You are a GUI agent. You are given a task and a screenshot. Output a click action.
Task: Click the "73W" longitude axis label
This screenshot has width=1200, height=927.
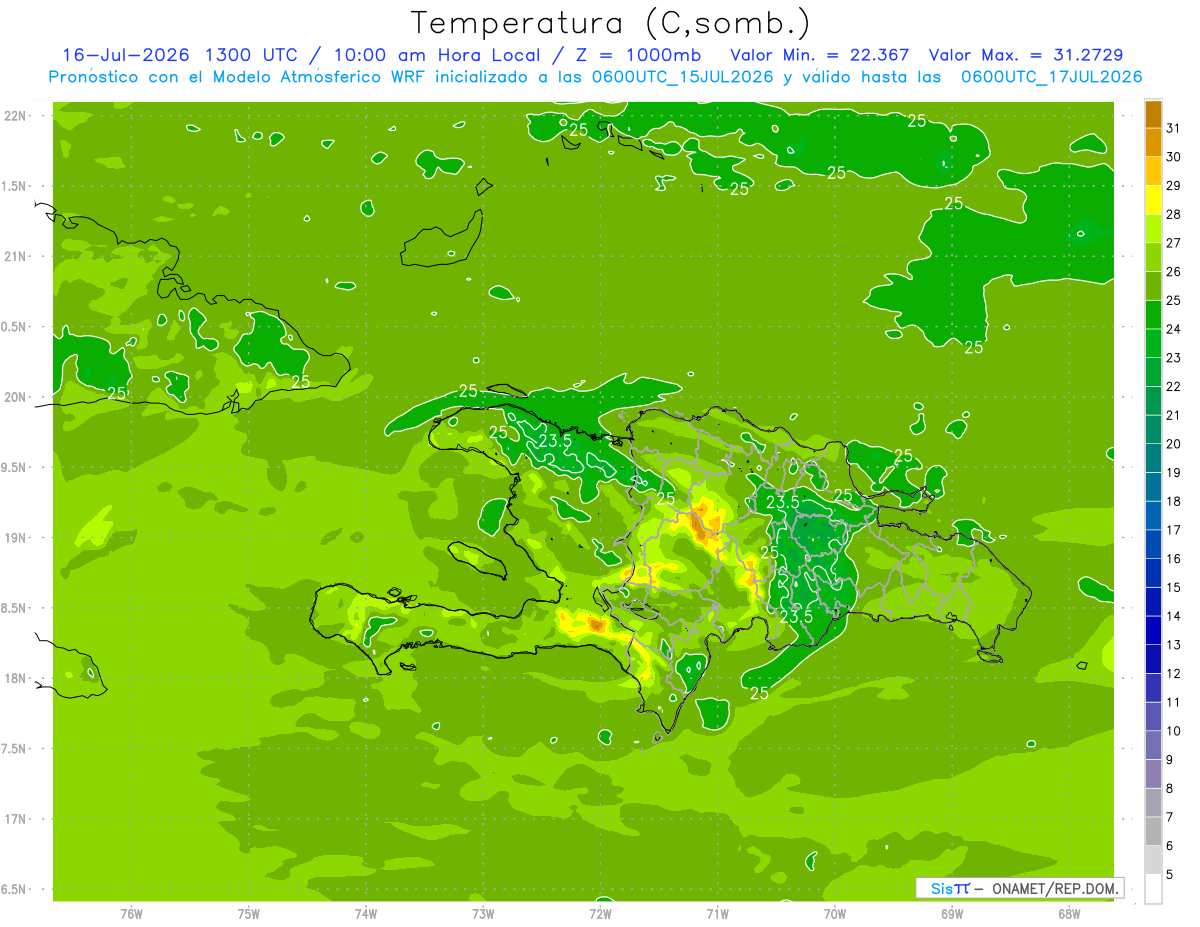pyautogui.click(x=483, y=914)
